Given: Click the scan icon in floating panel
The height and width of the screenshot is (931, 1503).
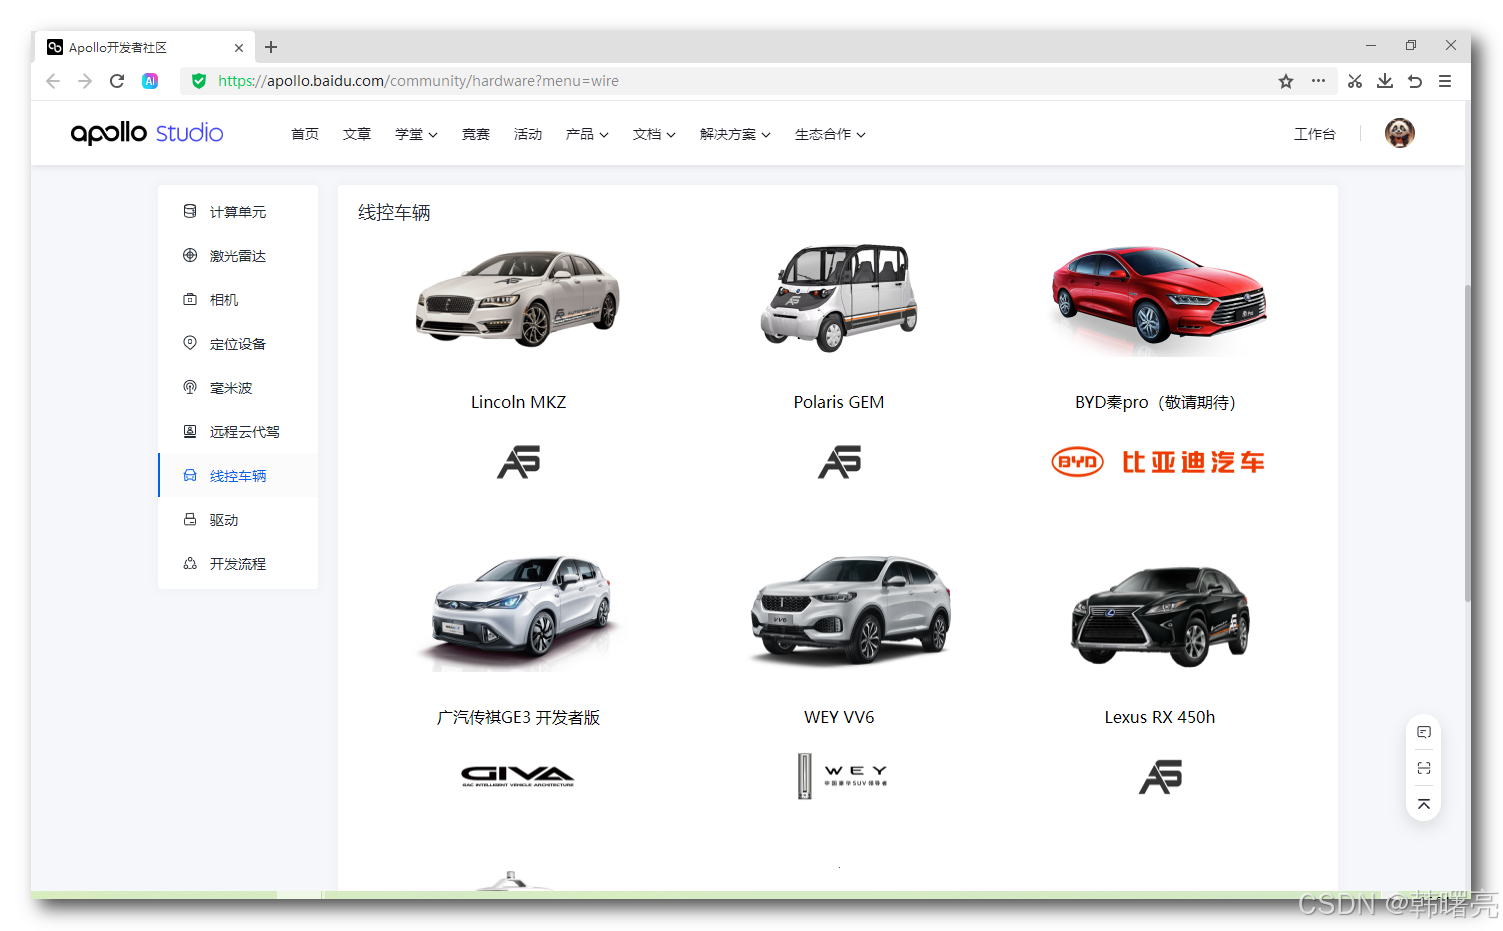Looking at the screenshot, I should point(1424,768).
